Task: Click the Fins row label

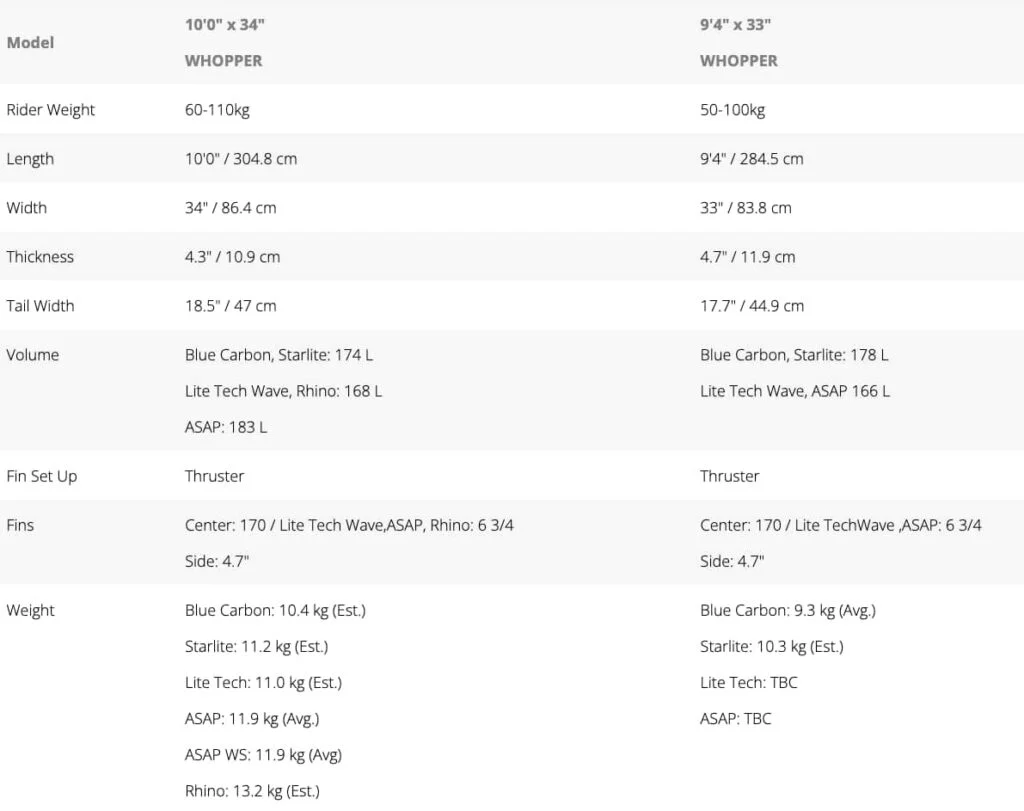Action: click(20, 525)
